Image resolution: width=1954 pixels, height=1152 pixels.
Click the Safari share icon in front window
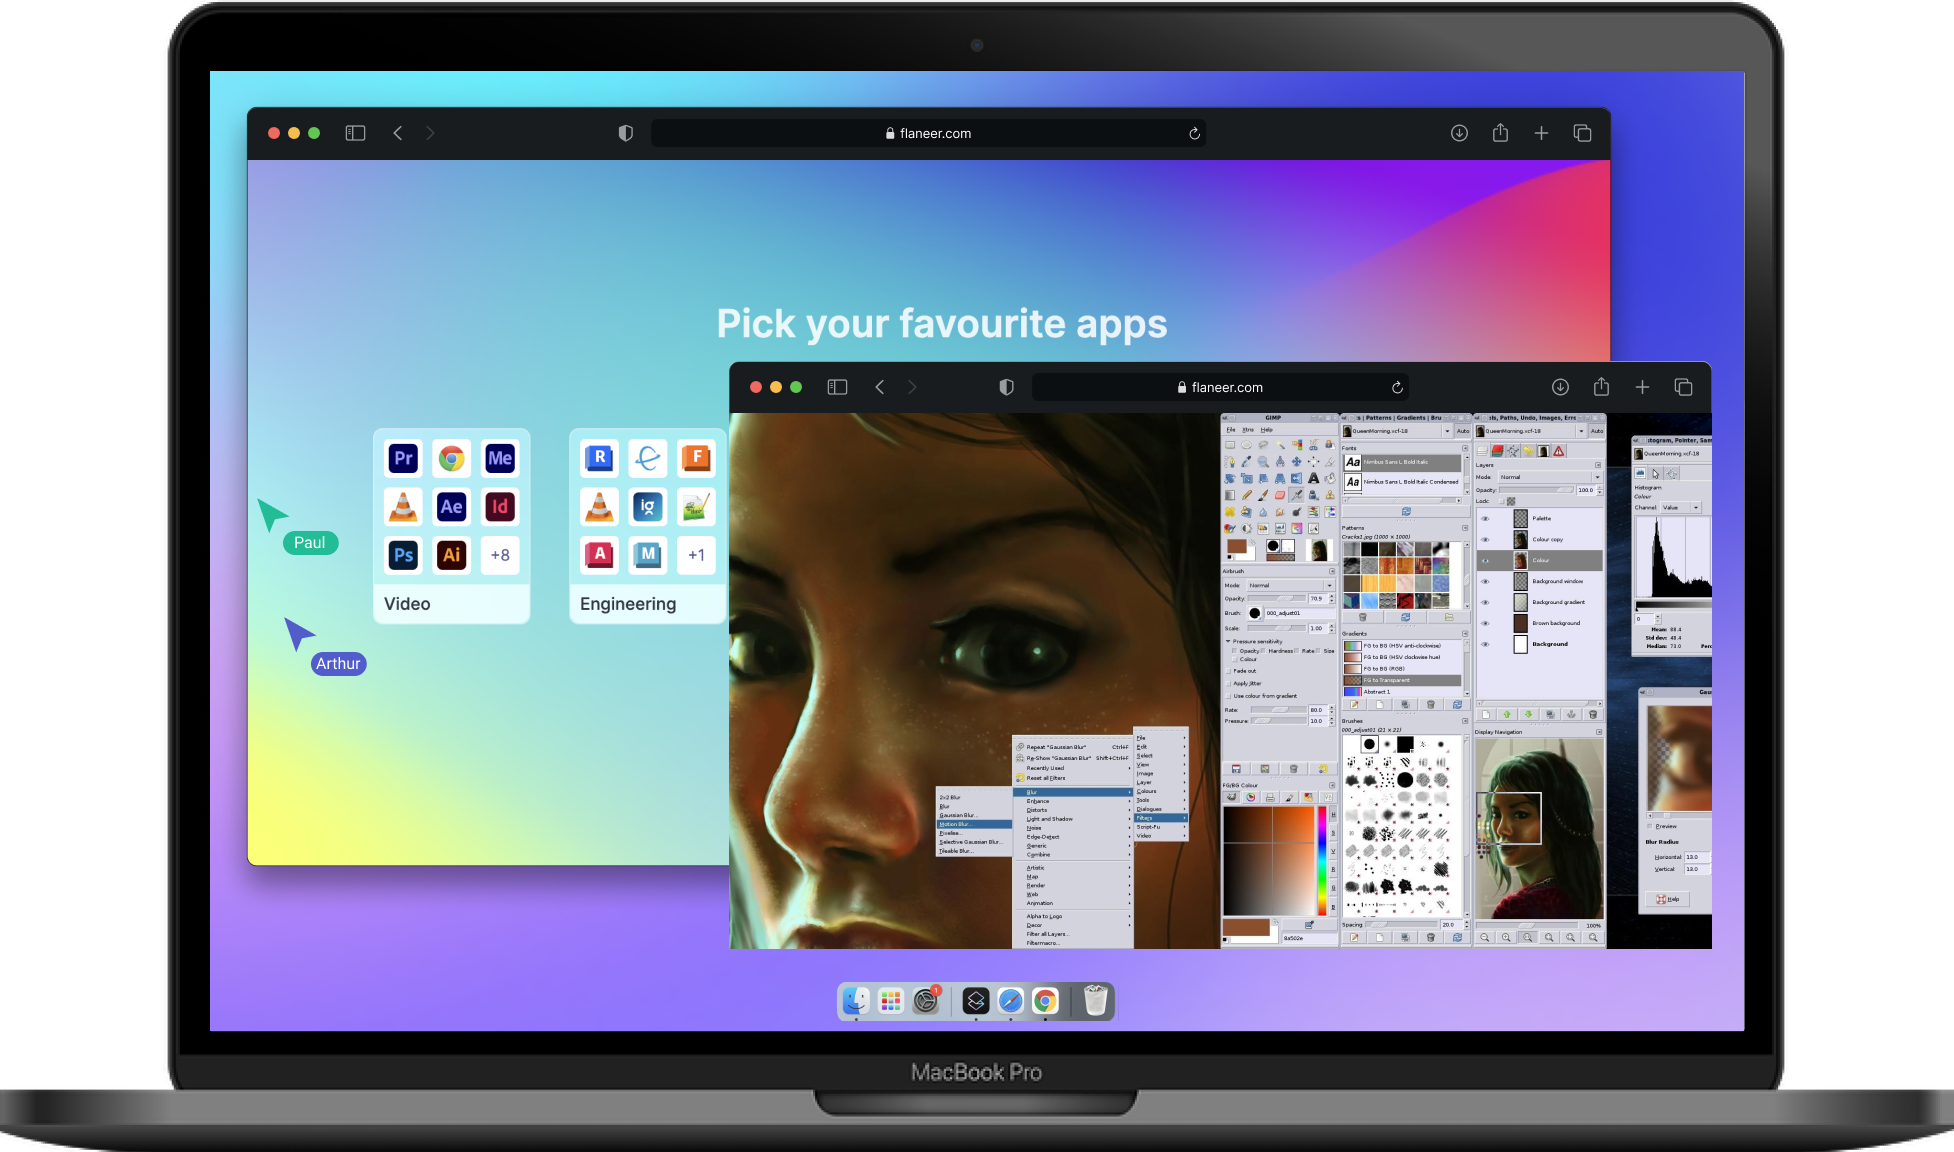pos(1601,387)
